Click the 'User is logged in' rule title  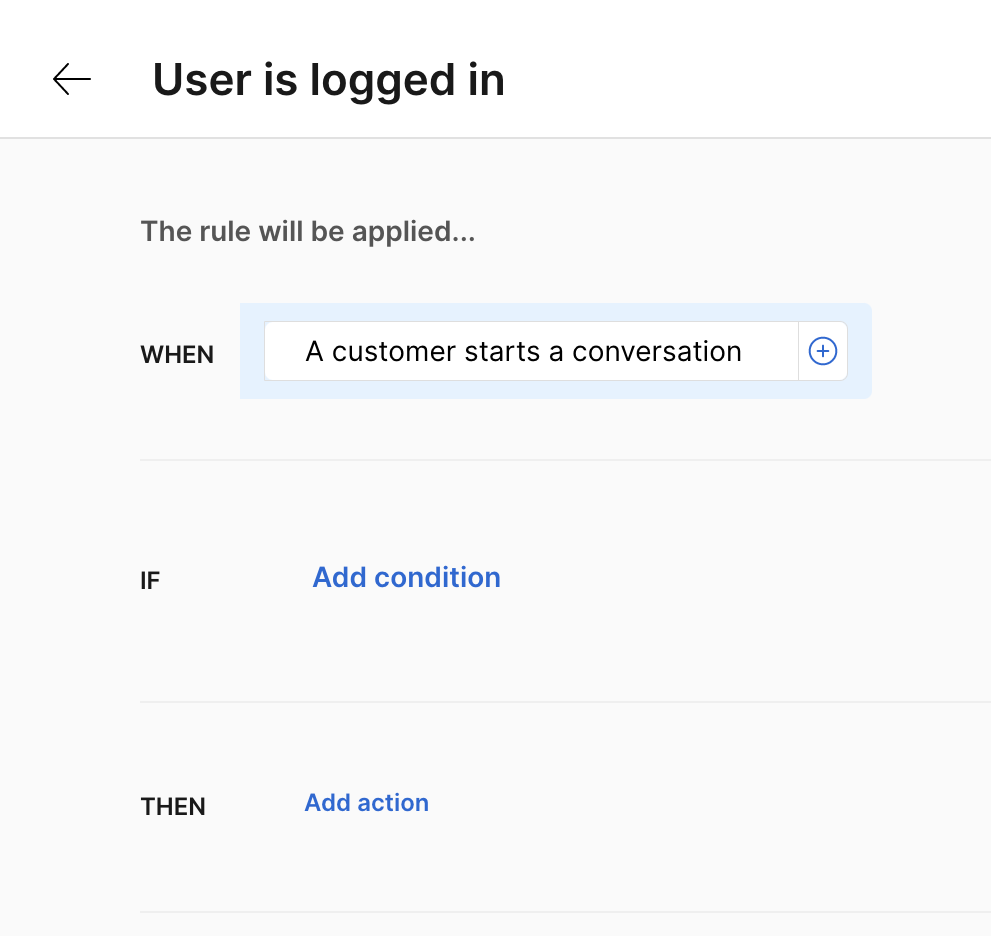(328, 80)
